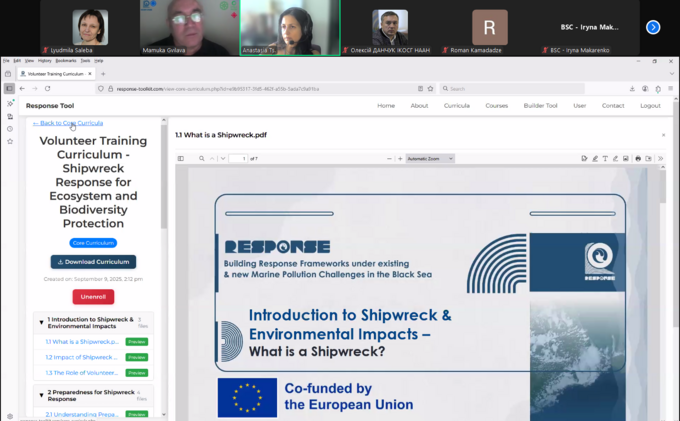This screenshot has height=421, width=680.
Task: Open 1.2 Impact of Shipwreck file
Action: (x=82, y=357)
